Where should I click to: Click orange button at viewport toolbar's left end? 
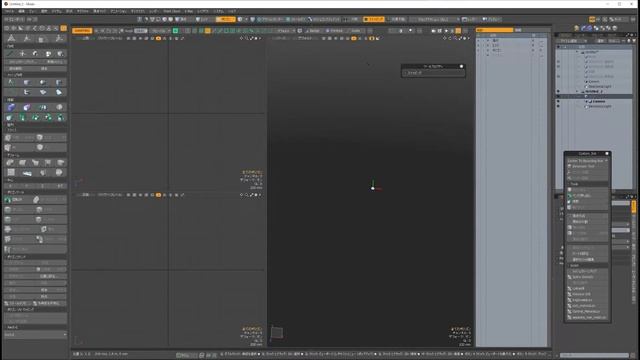click(82, 31)
